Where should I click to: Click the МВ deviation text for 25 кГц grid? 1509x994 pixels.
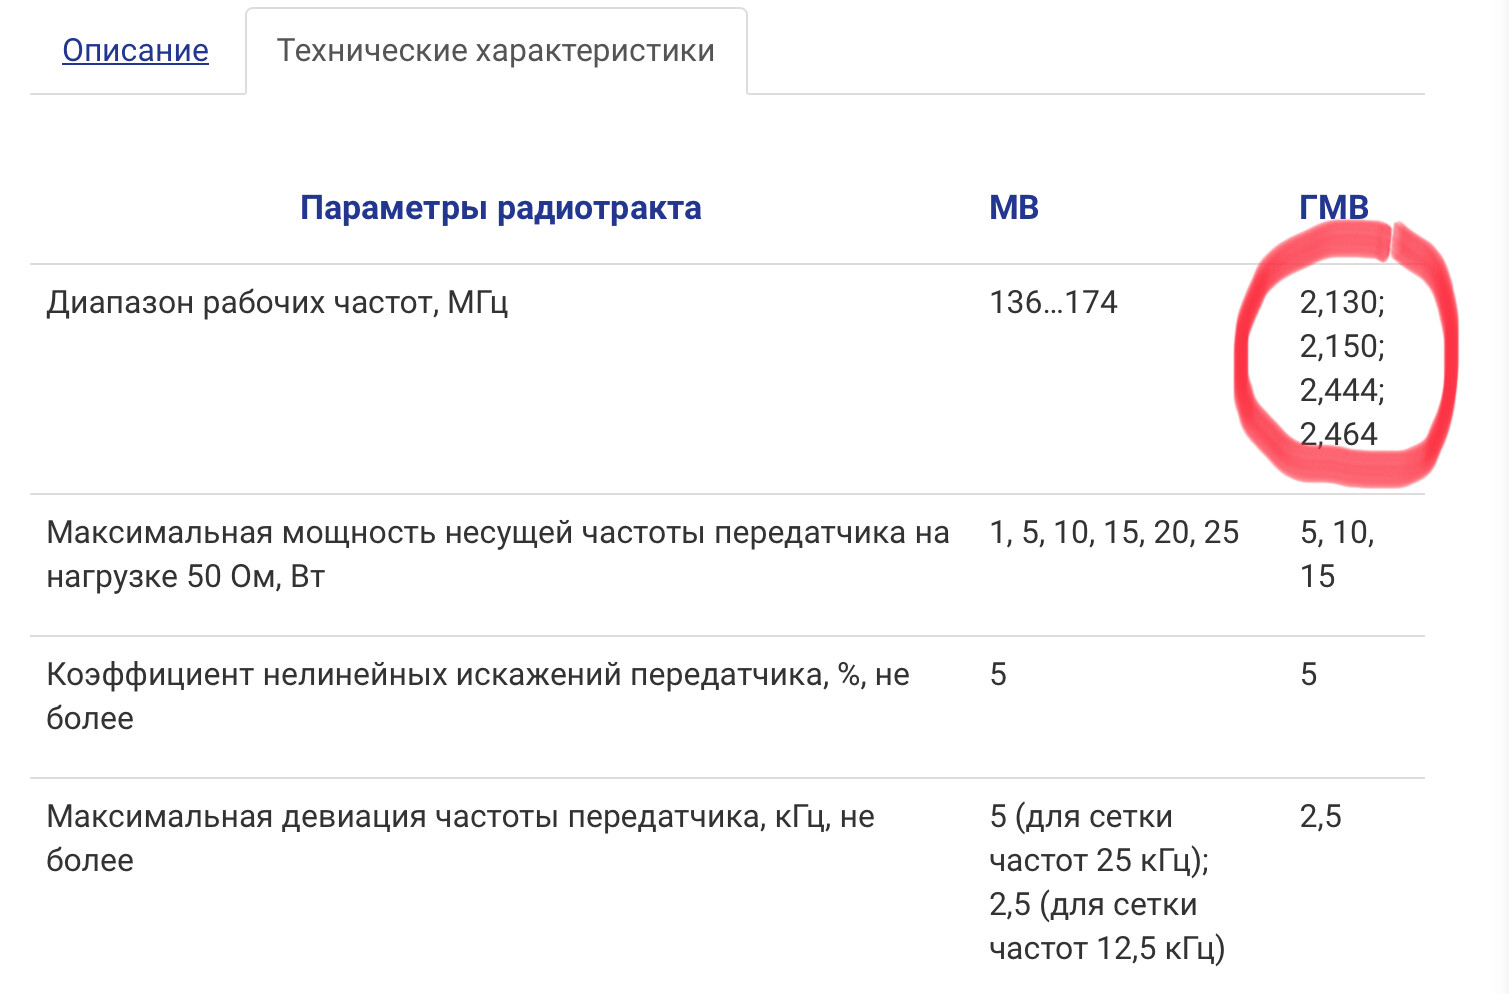coord(1098,838)
